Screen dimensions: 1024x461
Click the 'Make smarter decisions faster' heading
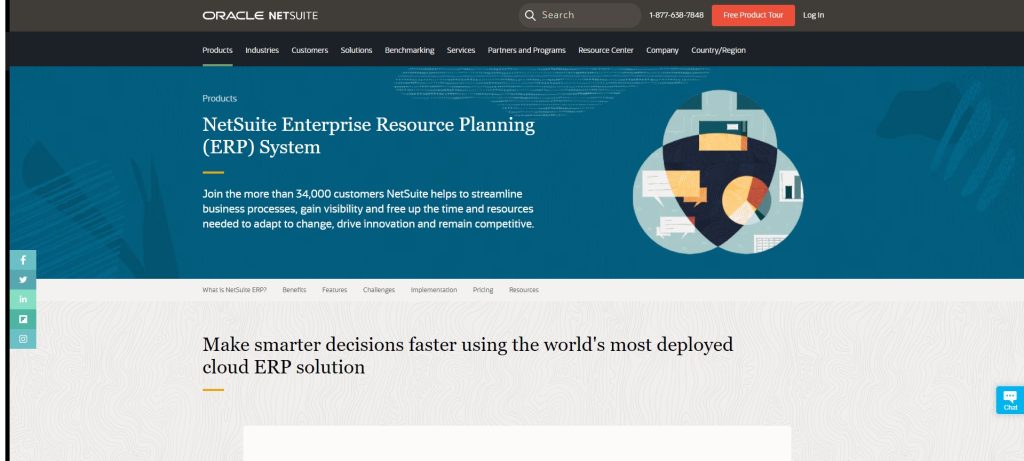(468, 355)
